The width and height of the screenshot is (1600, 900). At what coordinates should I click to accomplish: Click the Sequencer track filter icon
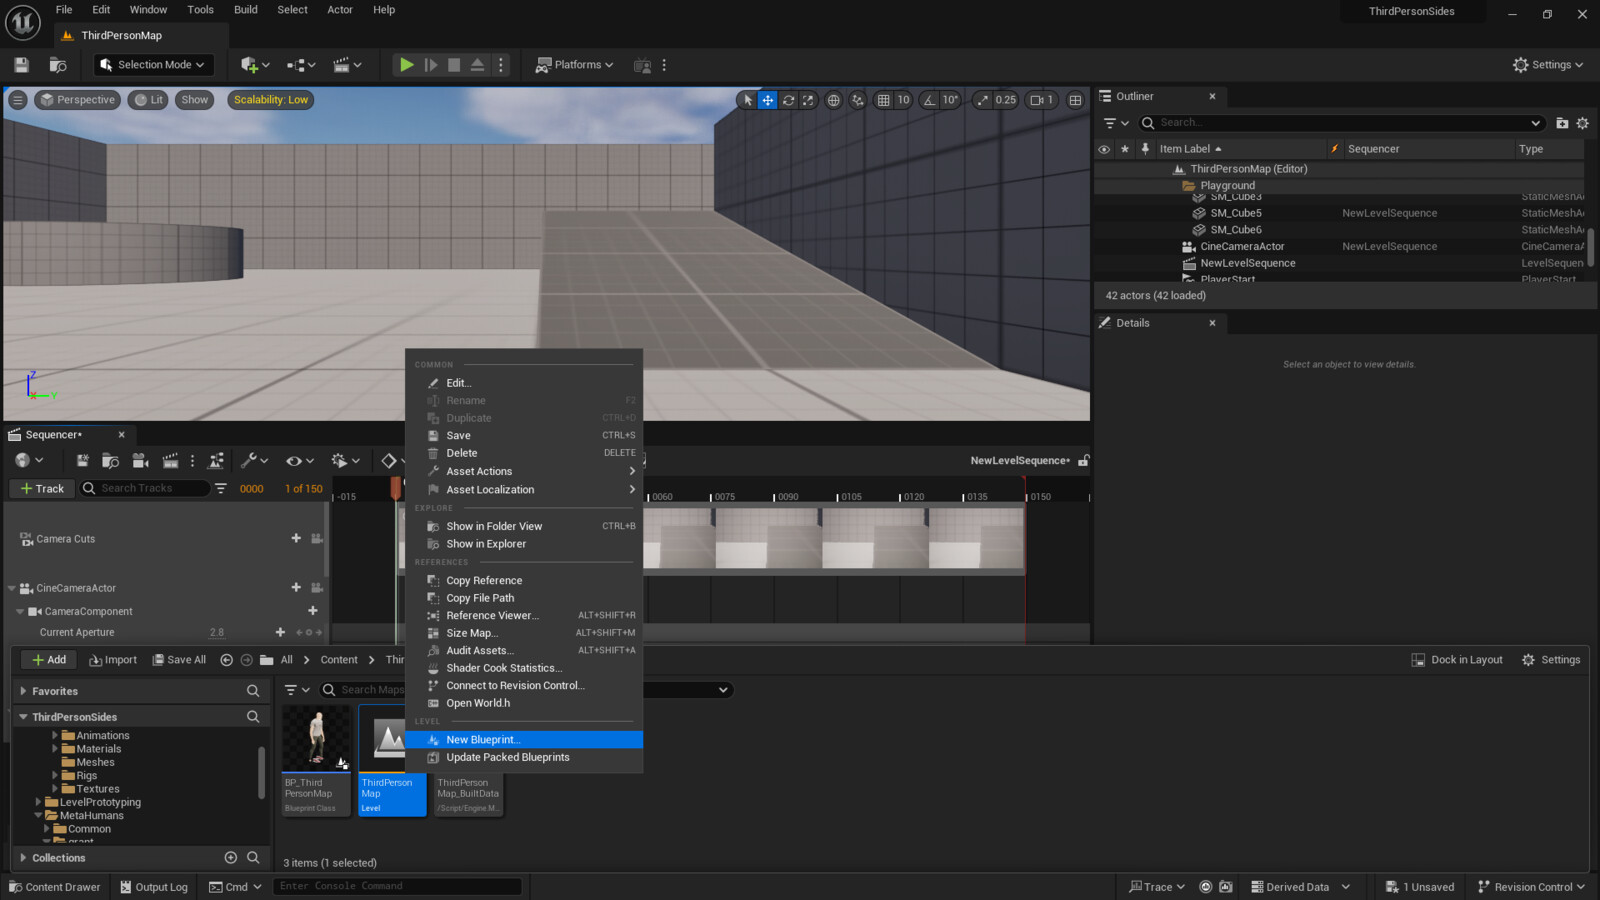click(221, 489)
